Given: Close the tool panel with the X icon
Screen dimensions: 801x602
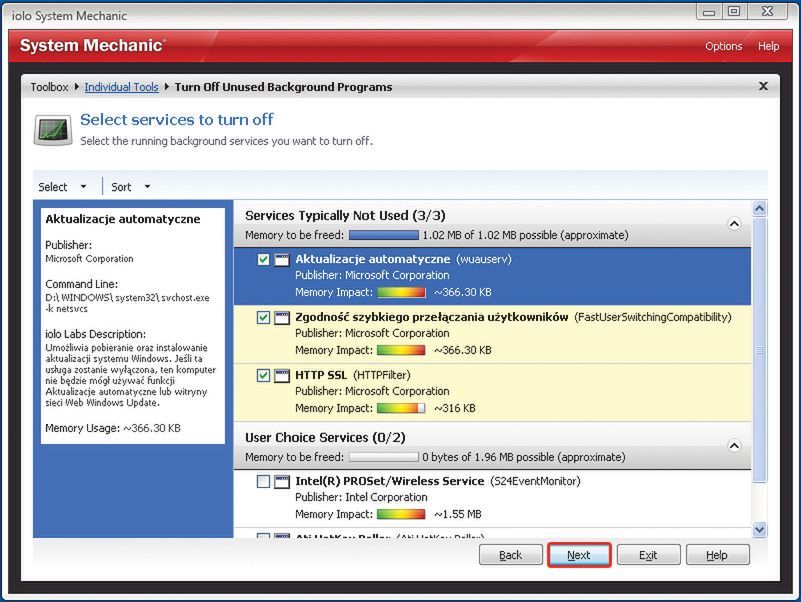Looking at the screenshot, I should [763, 86].
